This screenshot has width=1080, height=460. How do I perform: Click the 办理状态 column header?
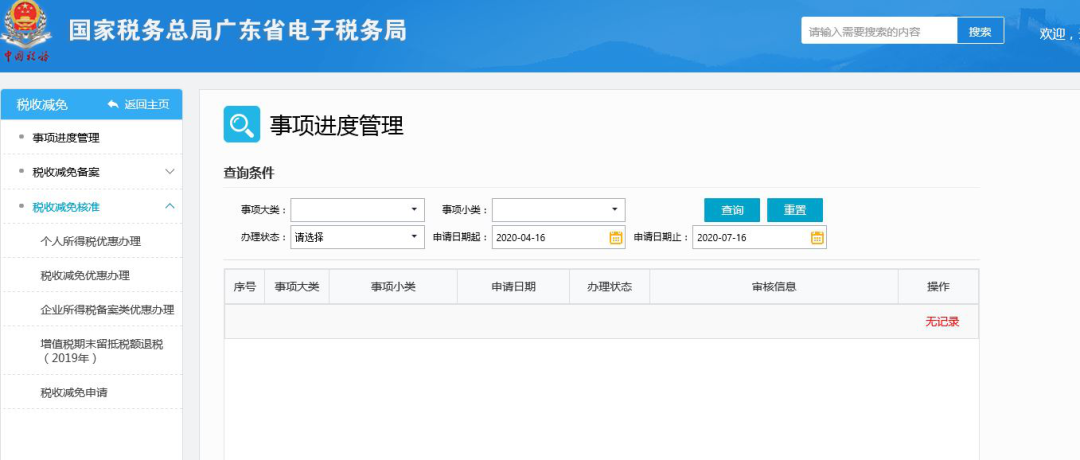[x=610, y=286]
